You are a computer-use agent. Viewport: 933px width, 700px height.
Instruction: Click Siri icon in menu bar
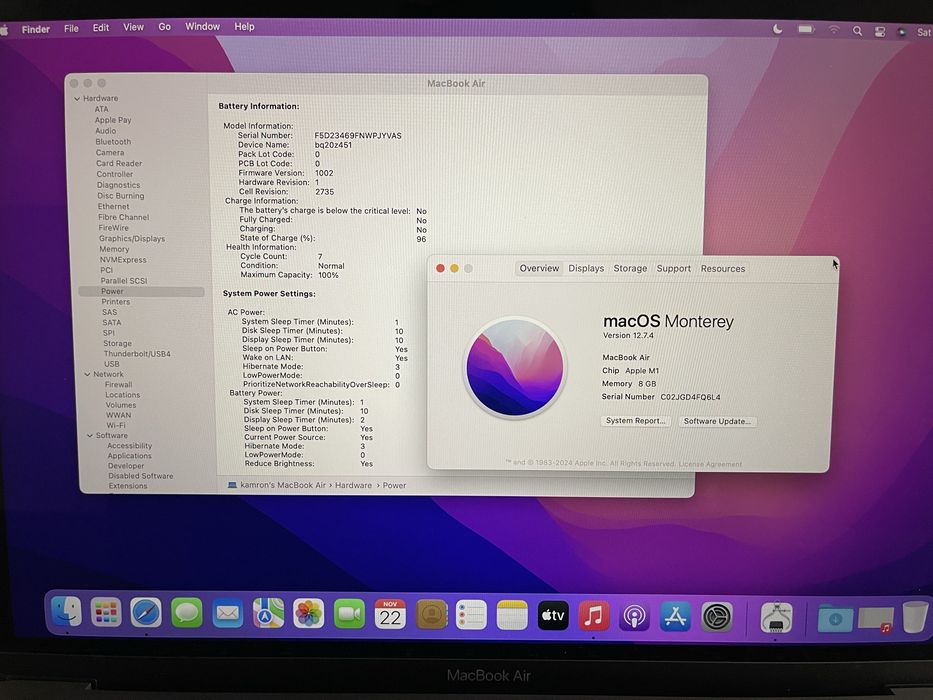[x=902, y=32]
